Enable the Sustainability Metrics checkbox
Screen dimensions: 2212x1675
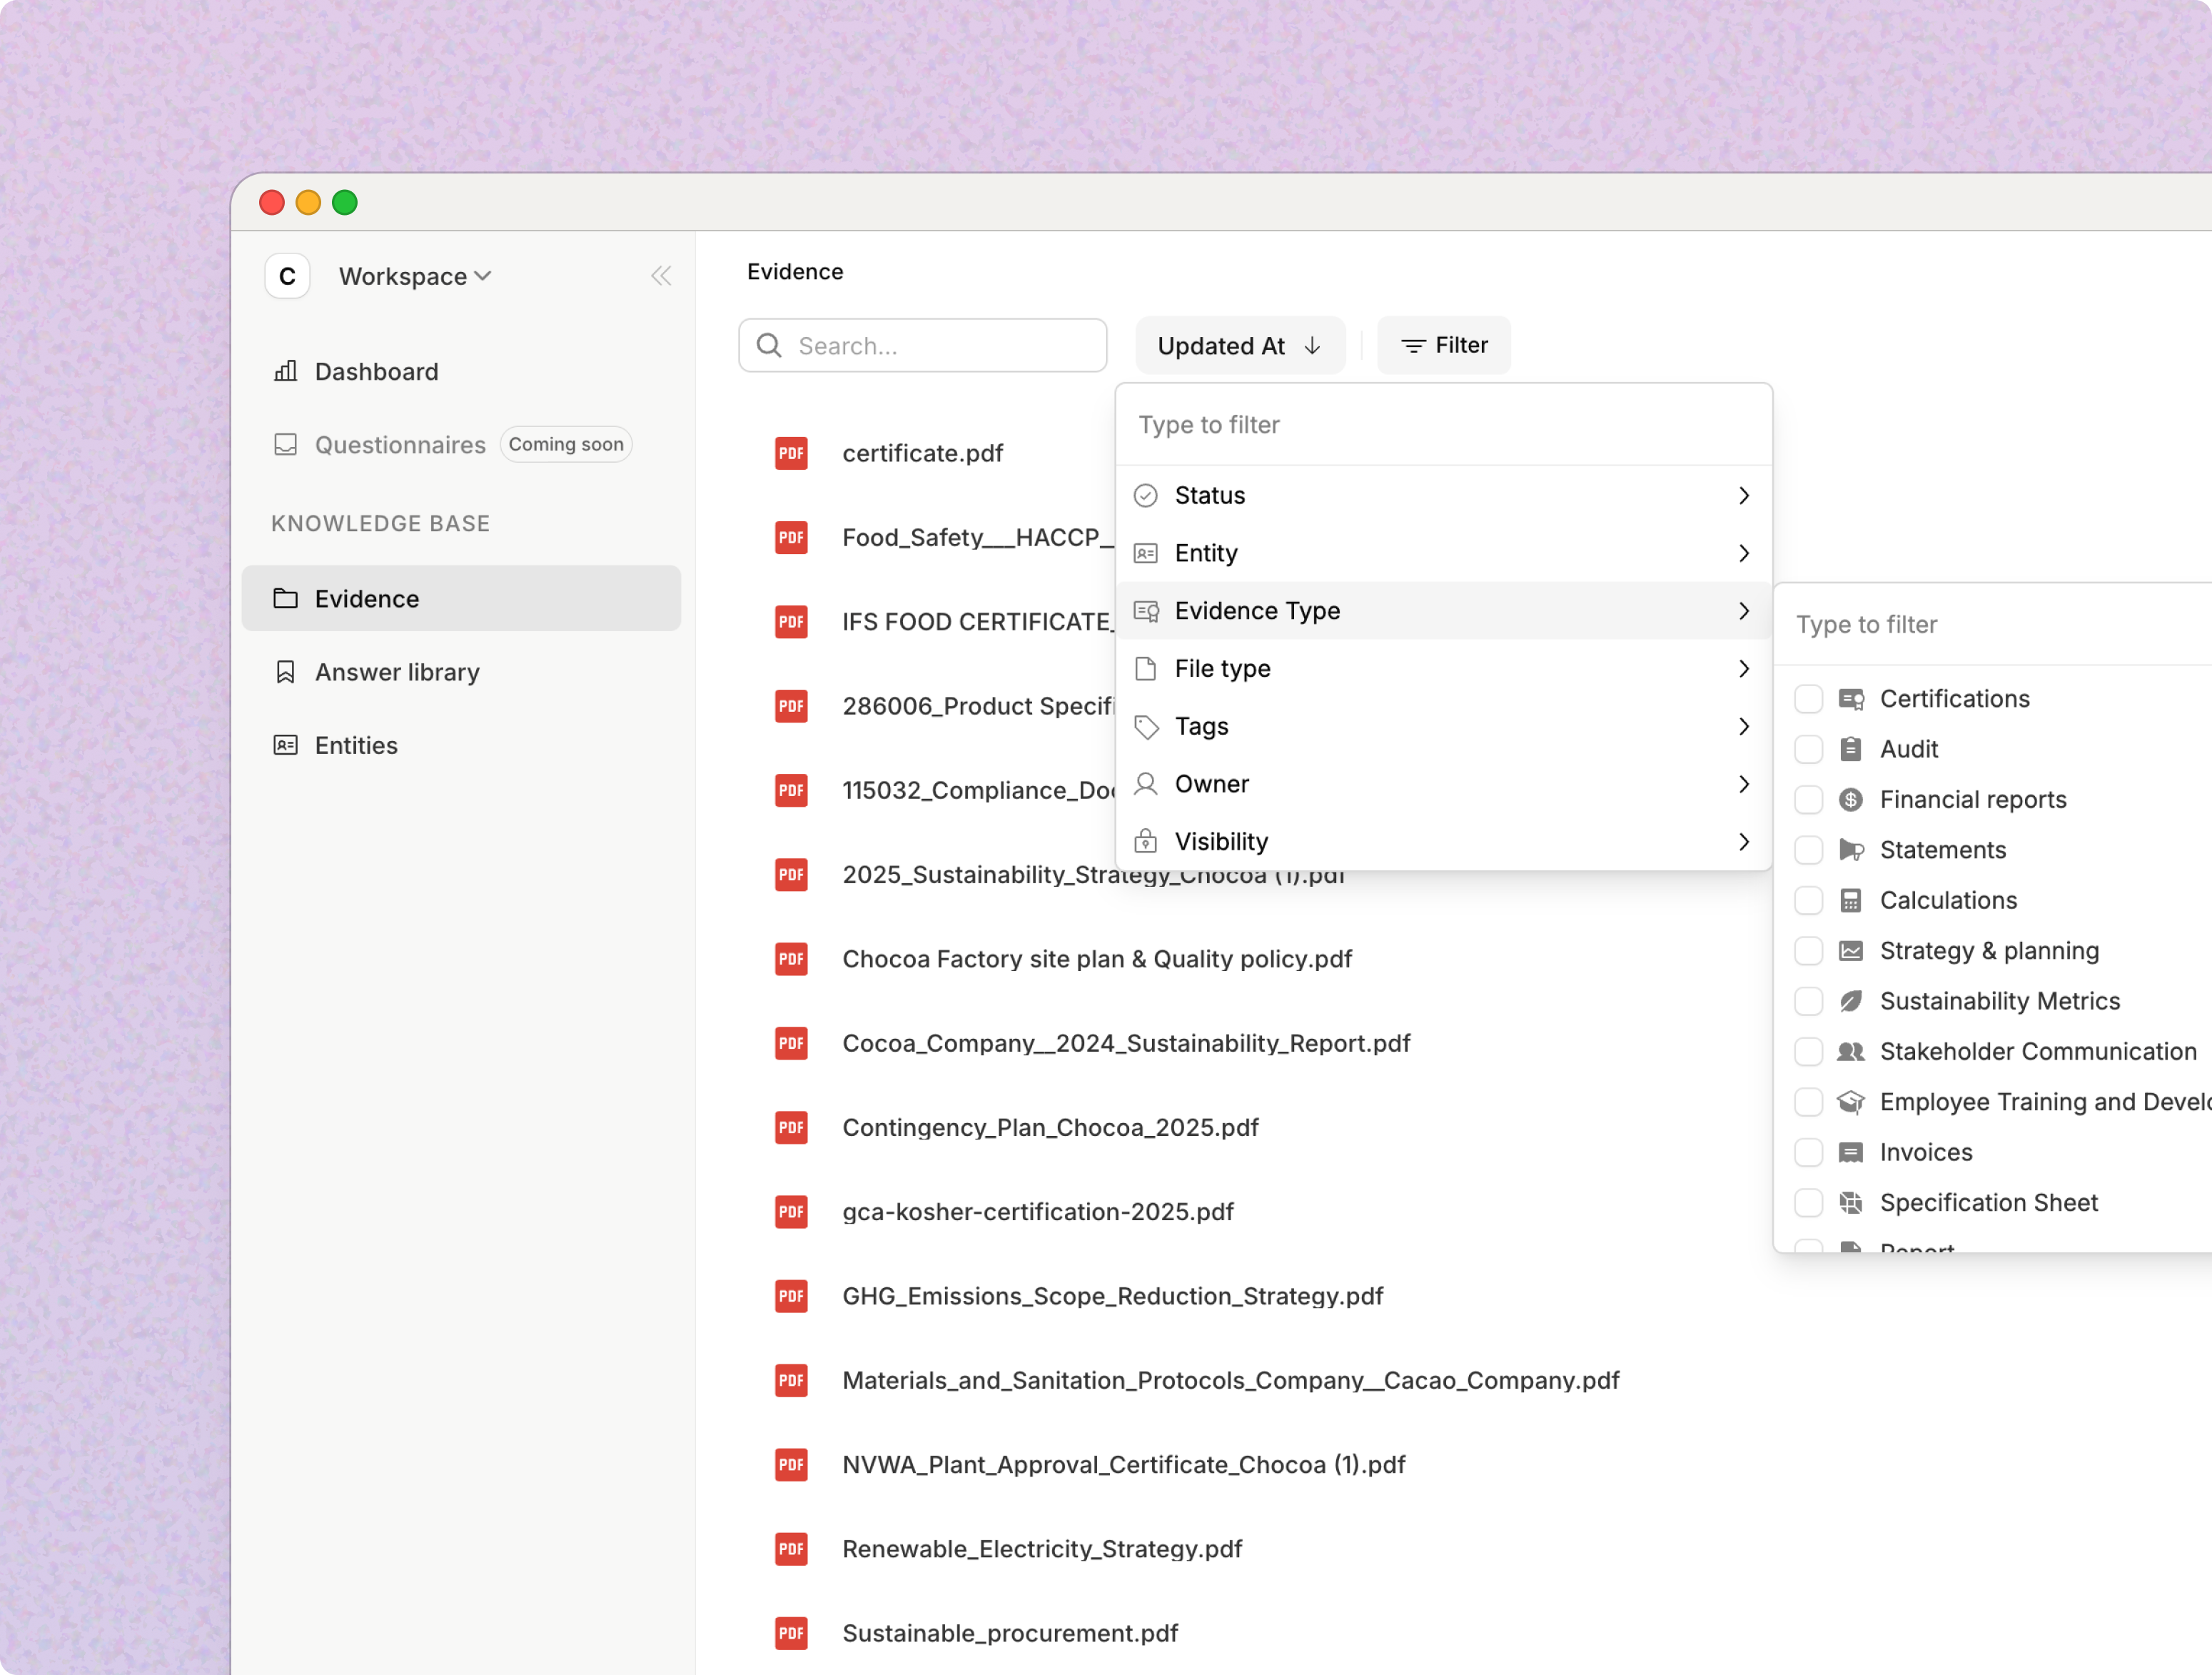click(x=1808, y=1001)
